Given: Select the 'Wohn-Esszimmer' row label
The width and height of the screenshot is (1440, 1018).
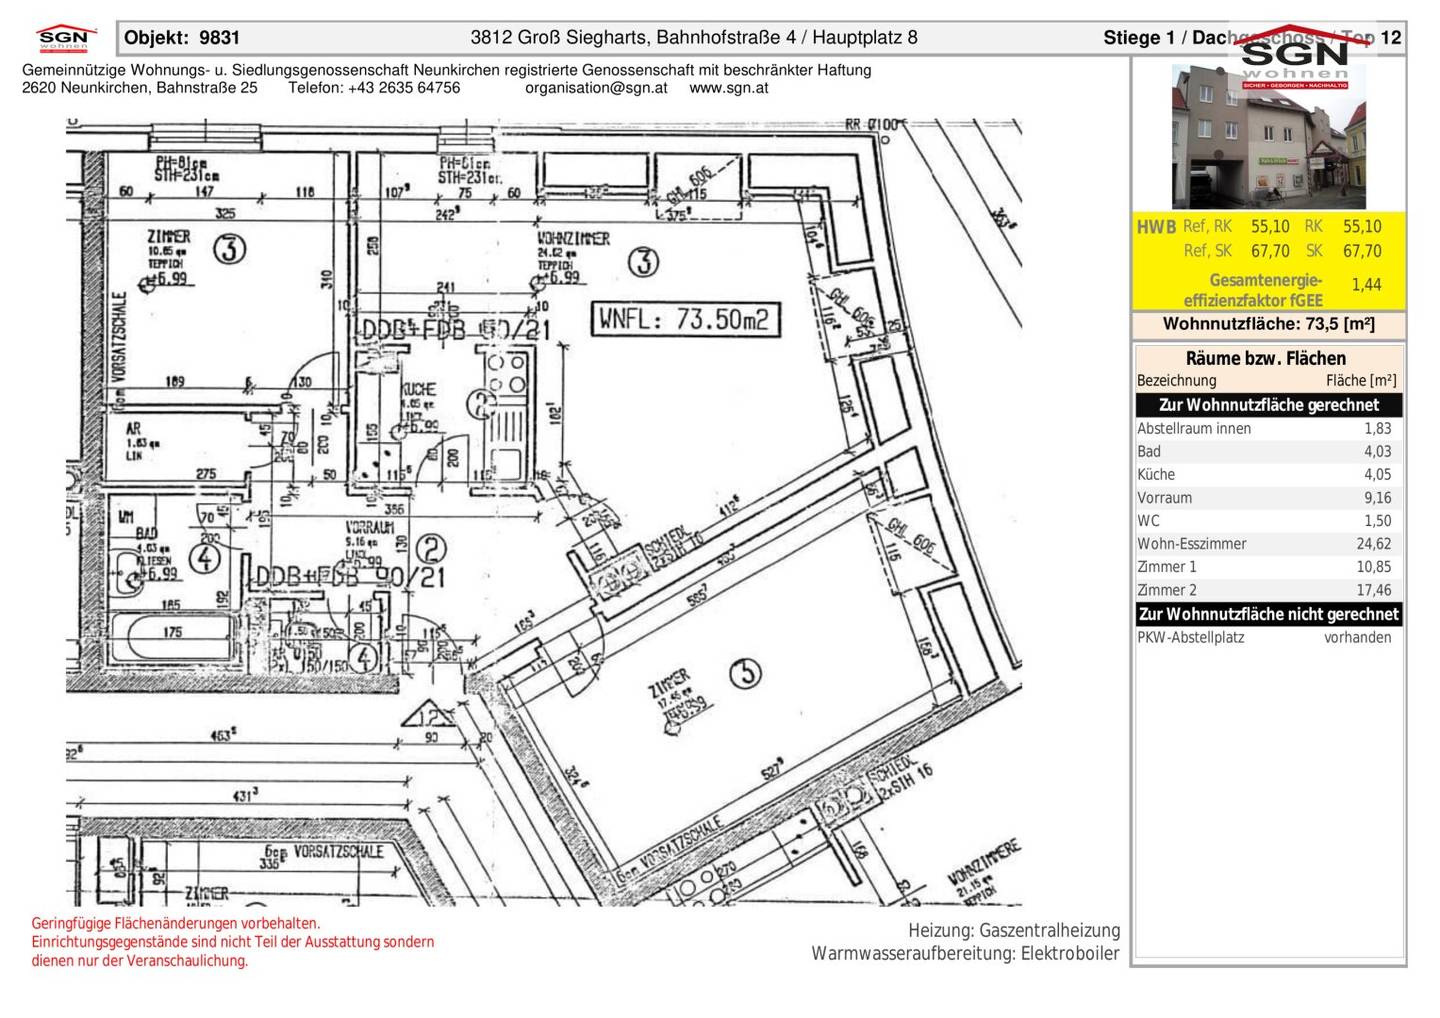Looking at the screenshot, I should pyautogui.click(x=1192, y=544).
